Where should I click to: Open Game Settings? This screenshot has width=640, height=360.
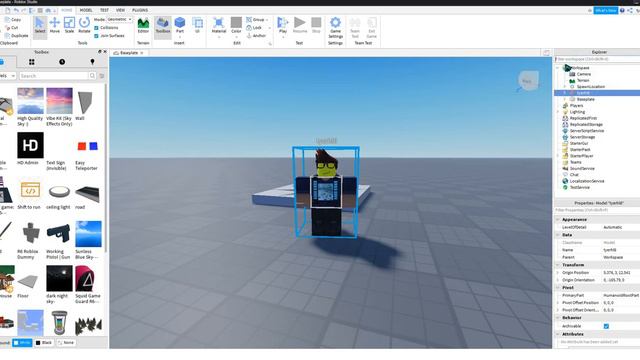pyautogui.click(x=335, y=27)
